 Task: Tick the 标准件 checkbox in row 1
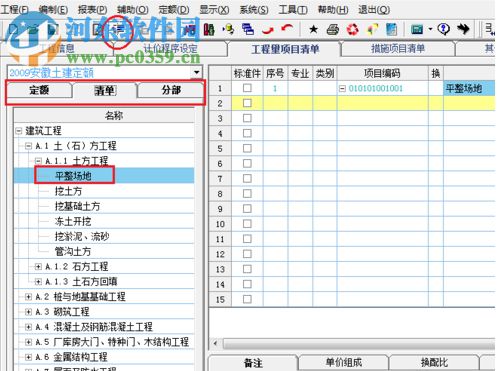click(x=247, y=88)
